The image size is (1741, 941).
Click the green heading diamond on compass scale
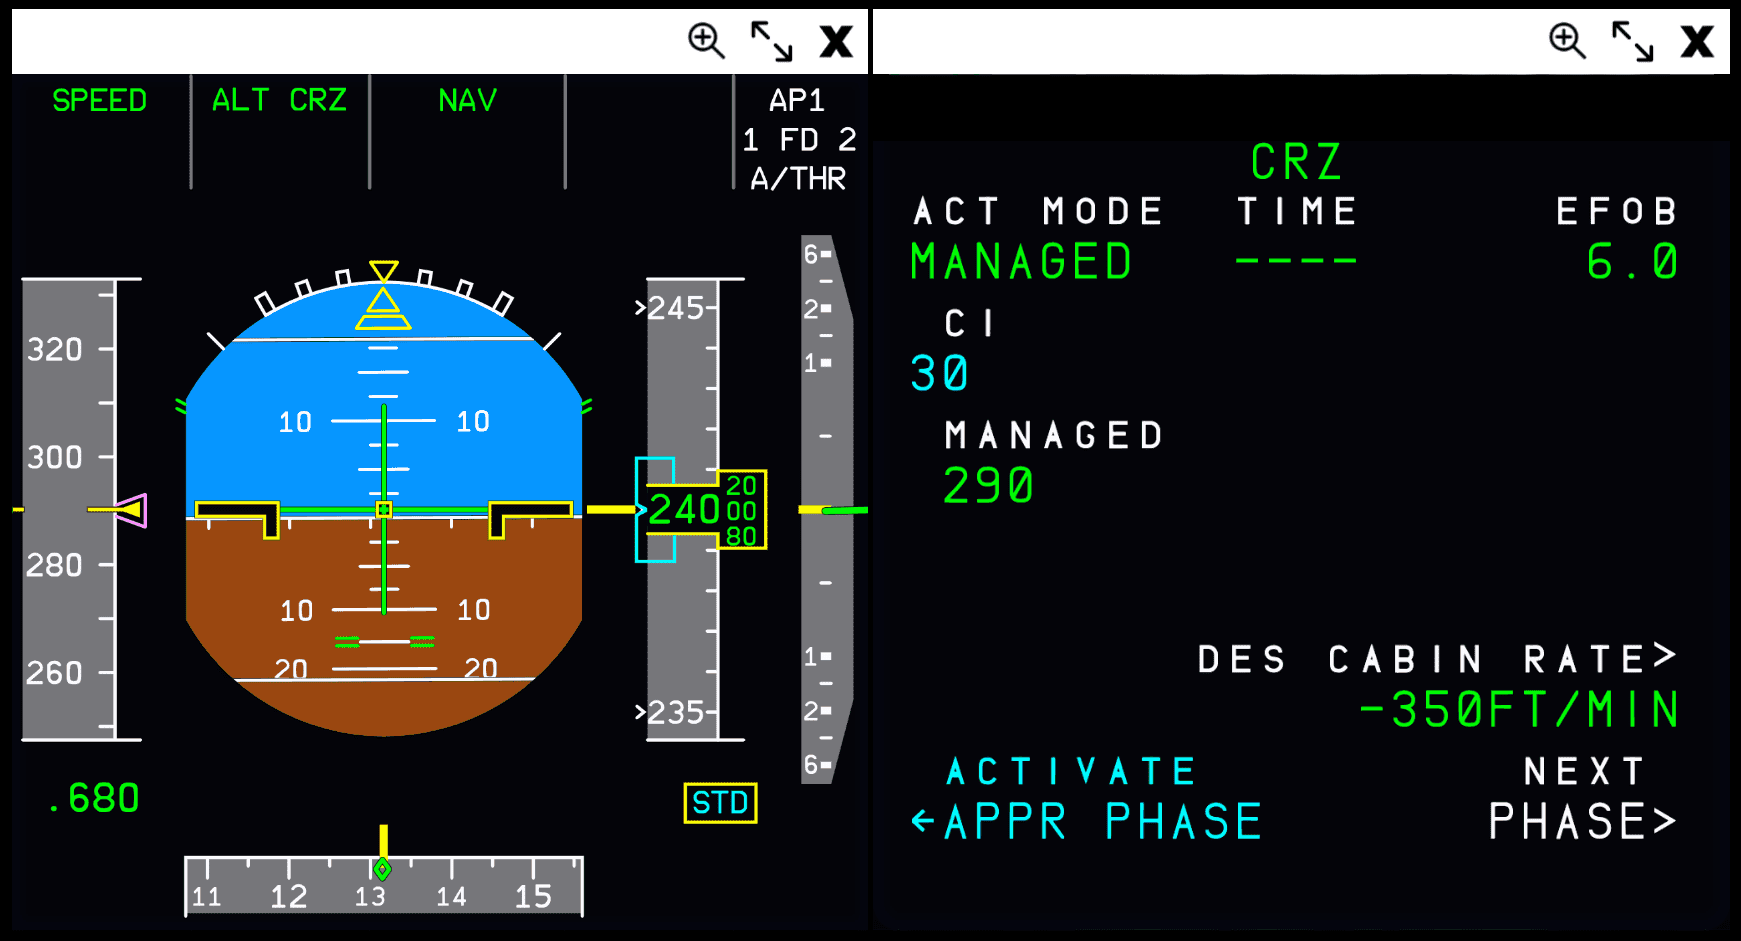382,869
